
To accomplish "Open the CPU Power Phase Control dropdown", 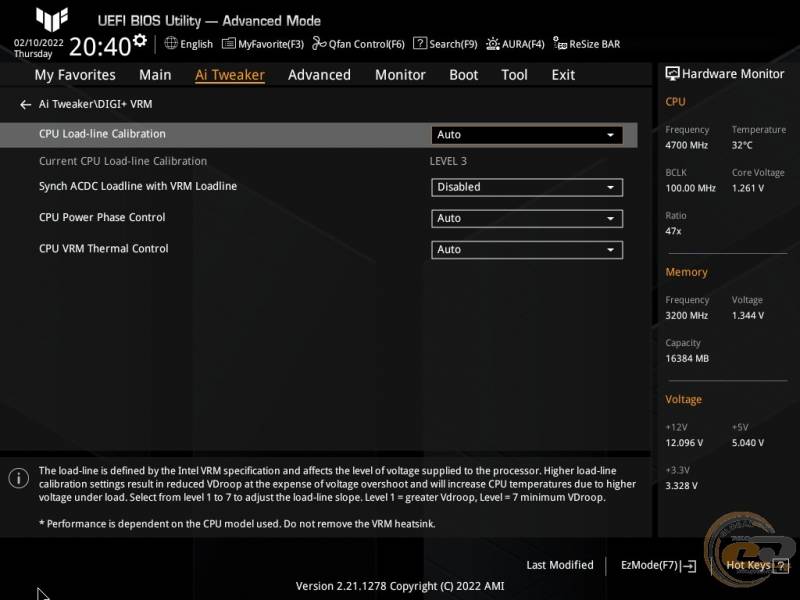I will tap(527, 218).
